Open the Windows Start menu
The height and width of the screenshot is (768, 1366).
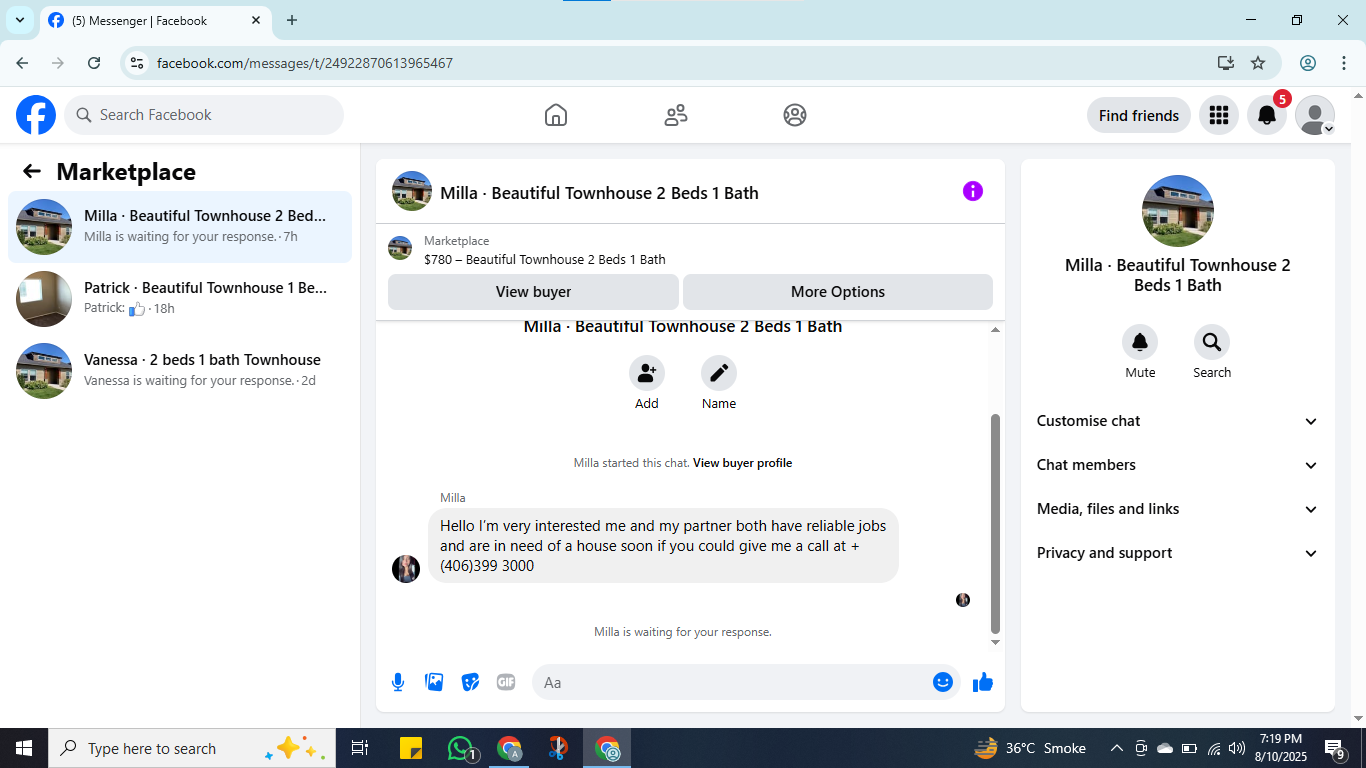(24, 748)
